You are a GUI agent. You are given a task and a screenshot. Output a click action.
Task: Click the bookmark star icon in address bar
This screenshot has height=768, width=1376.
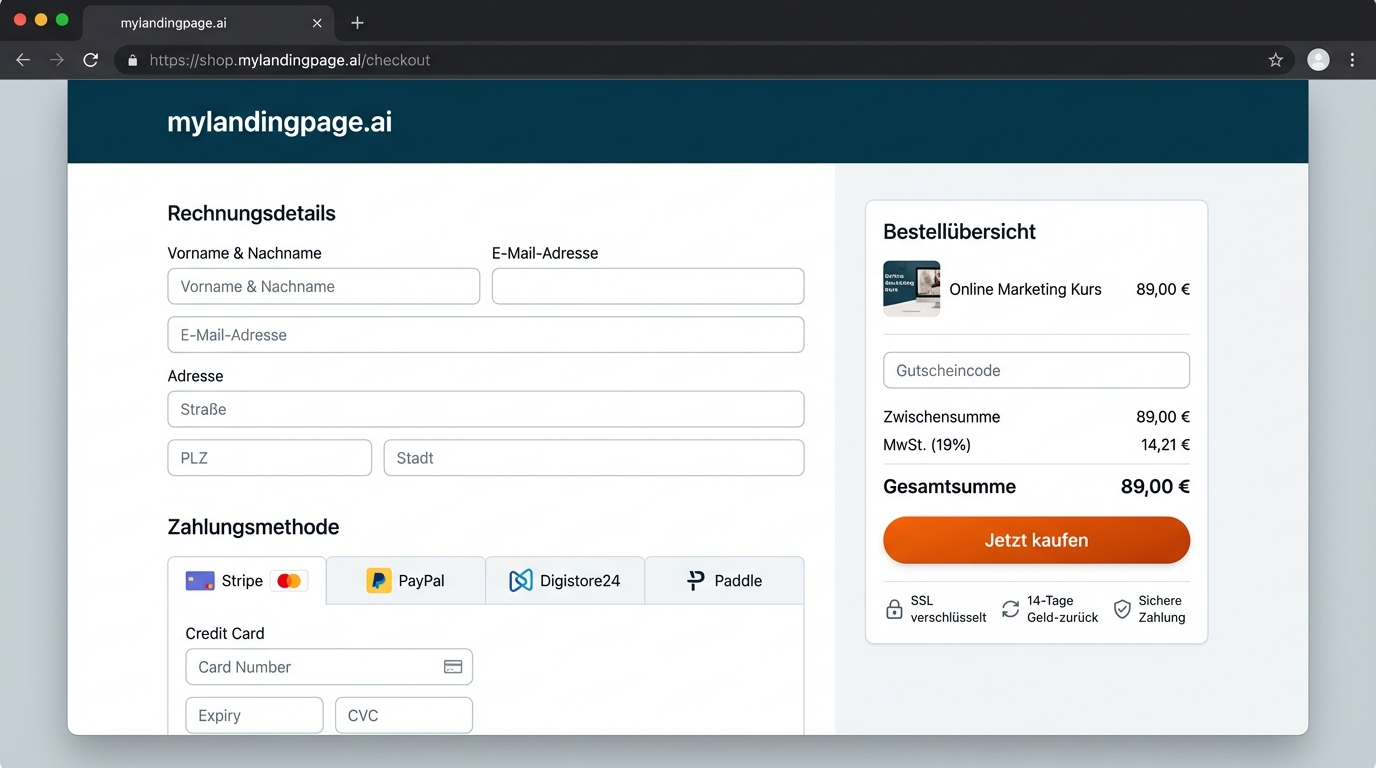(x=1275, y=60)
